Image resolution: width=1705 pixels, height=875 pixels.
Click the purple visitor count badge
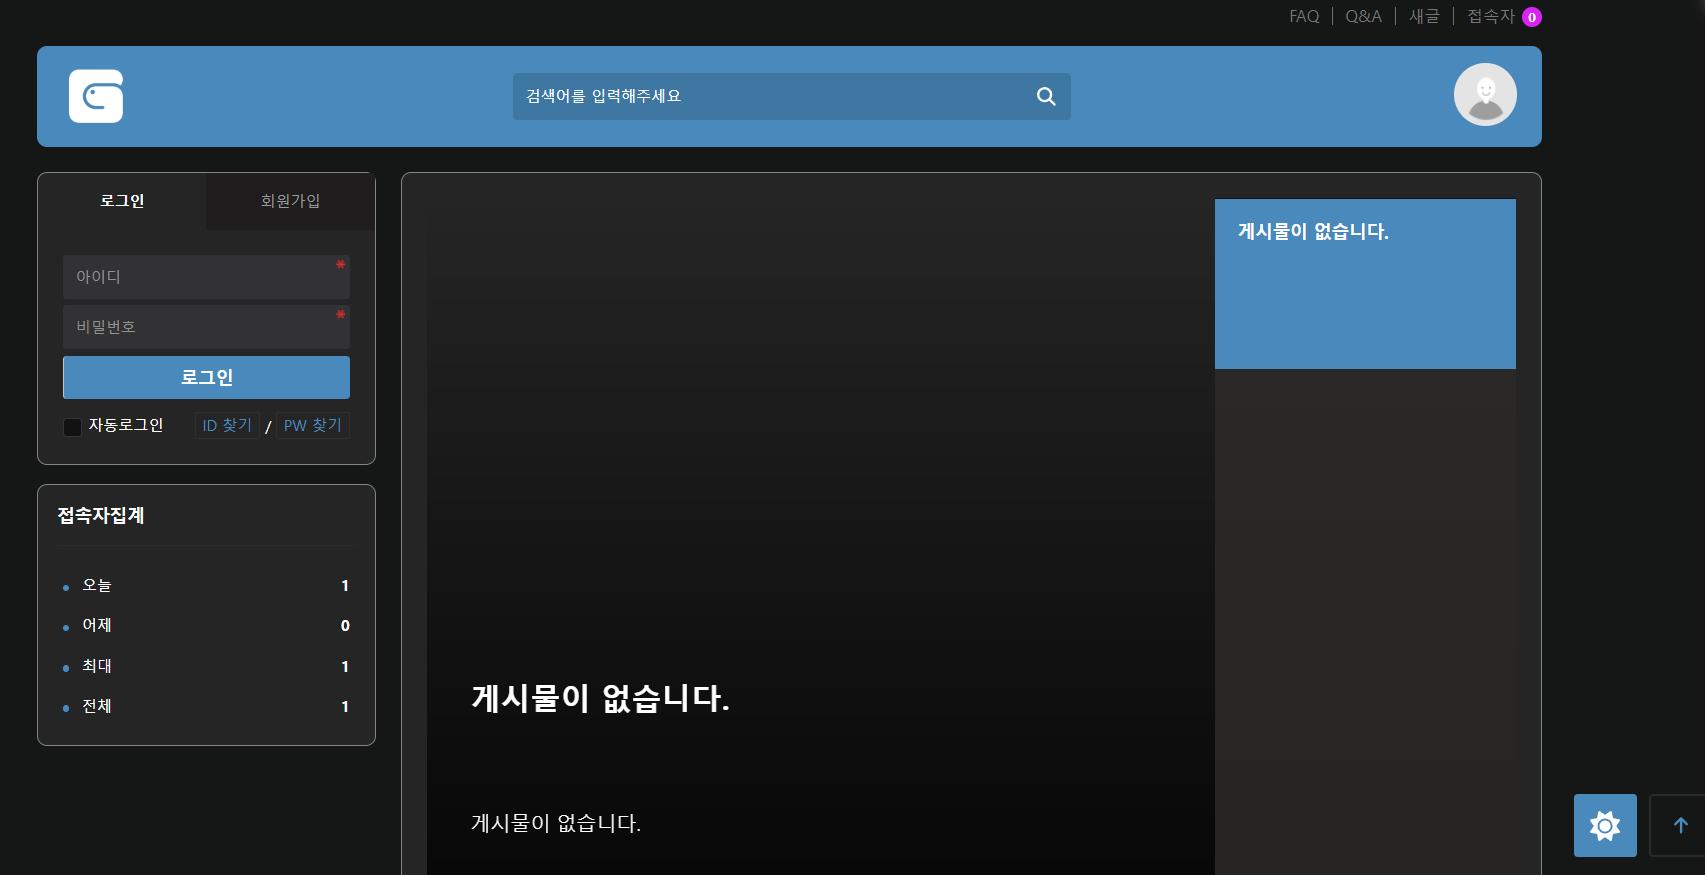[x=1531, y=17]
